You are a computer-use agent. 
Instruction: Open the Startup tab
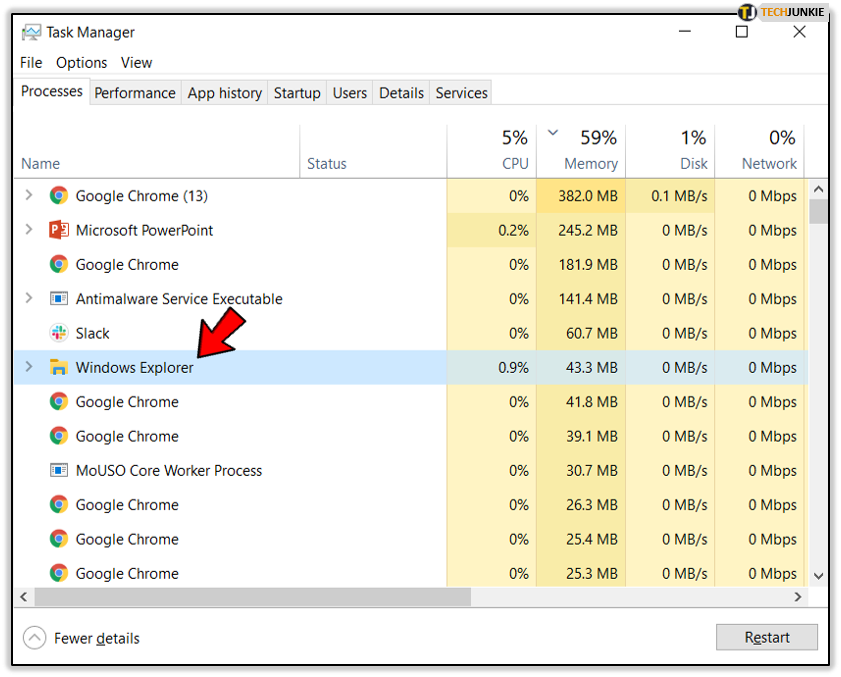[297, 93]
